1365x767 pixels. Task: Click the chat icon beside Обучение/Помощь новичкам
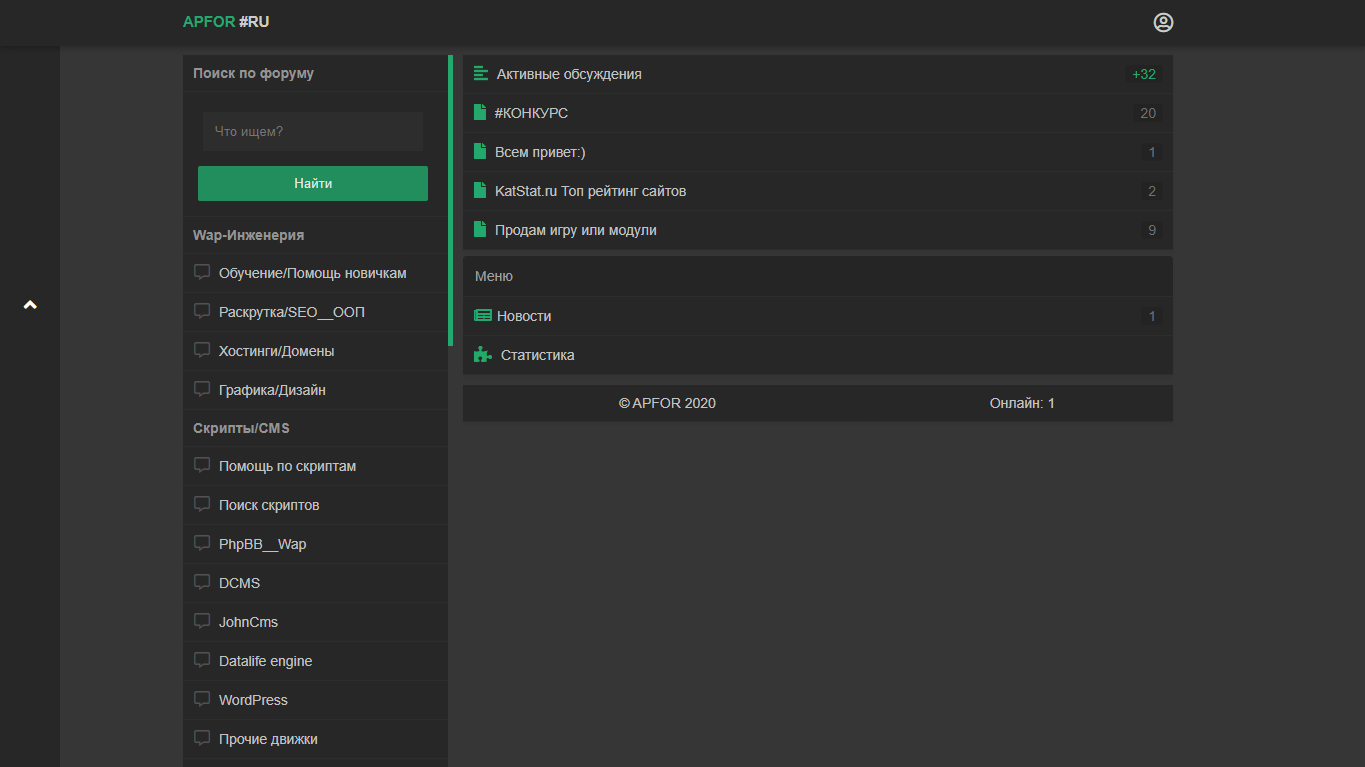click(202, 272)
